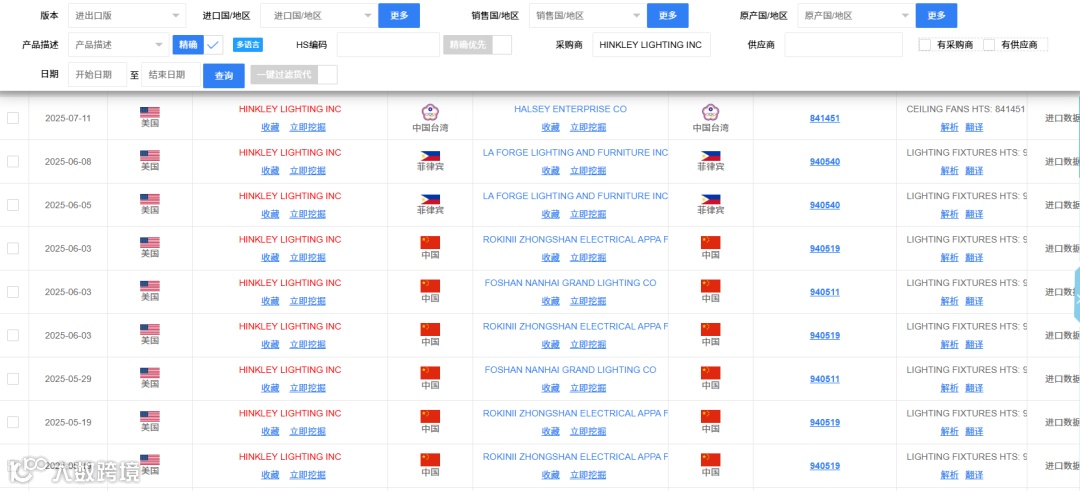This screenshot has width=1080, height=491.
Task: Click the CEILING FANS HTS: 841451 description text
Action: click(x=966, y=109)
